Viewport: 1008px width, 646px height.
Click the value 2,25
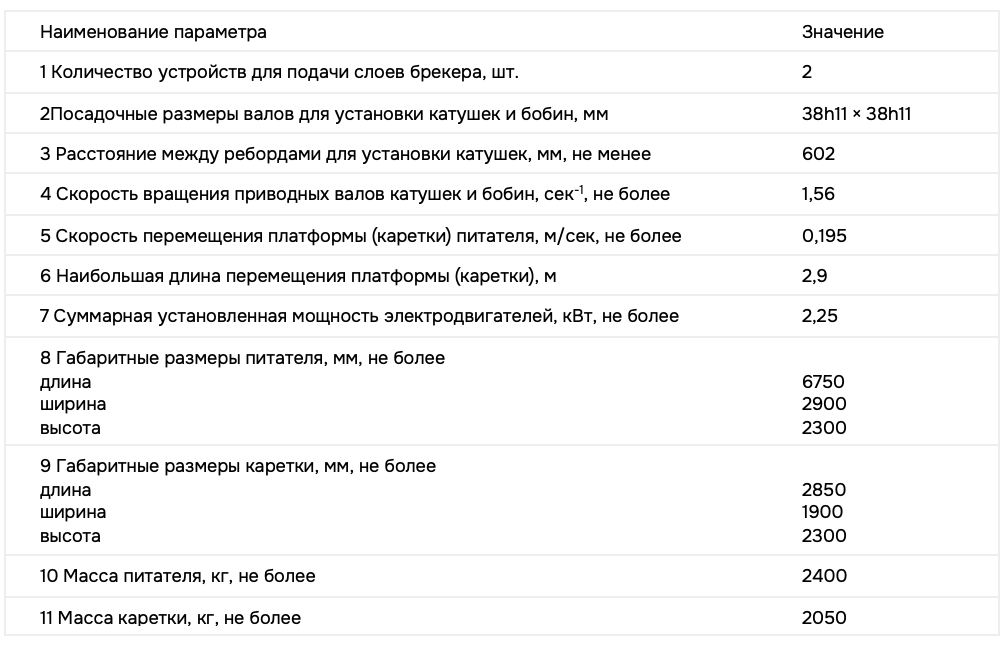(x=819, y=316)
